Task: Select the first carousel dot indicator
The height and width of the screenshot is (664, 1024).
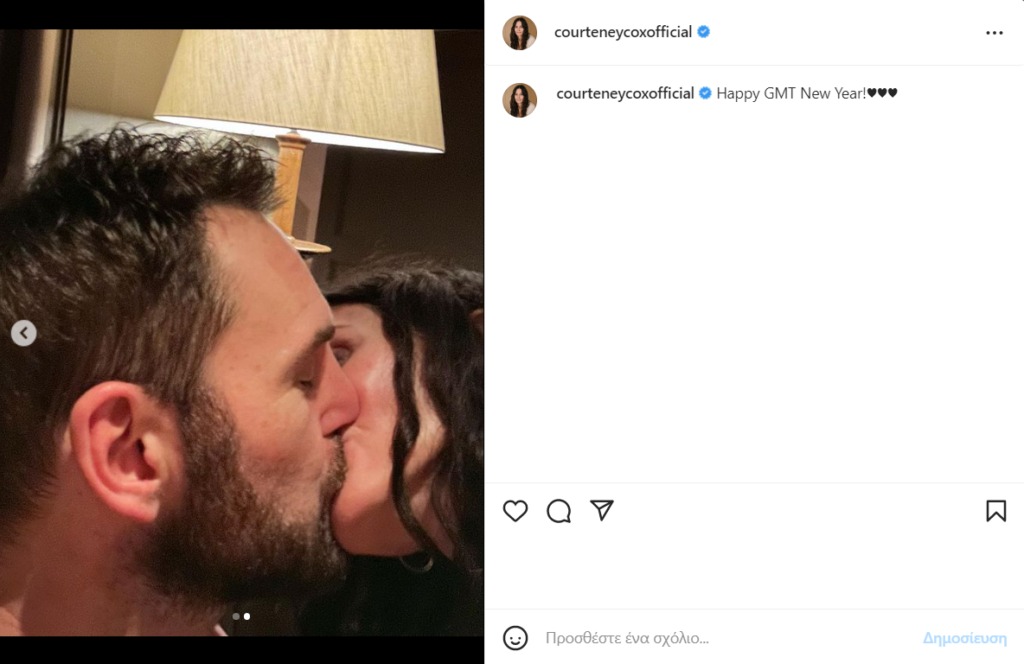Action: click(x=236, y=616)
